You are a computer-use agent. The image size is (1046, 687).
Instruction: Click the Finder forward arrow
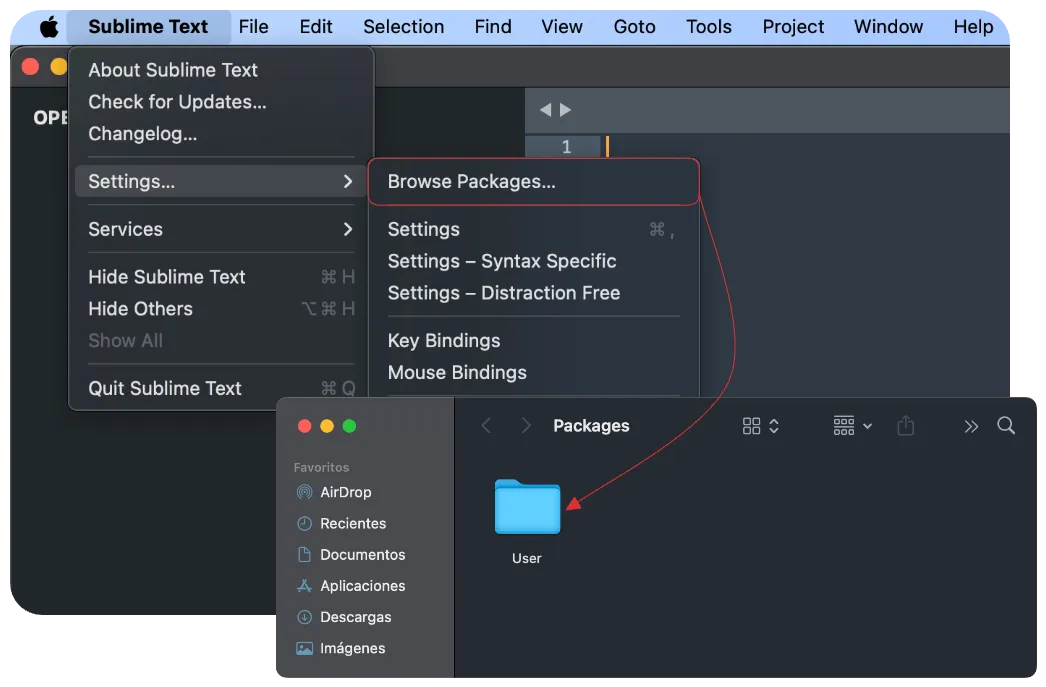click(x=526, y=426)
